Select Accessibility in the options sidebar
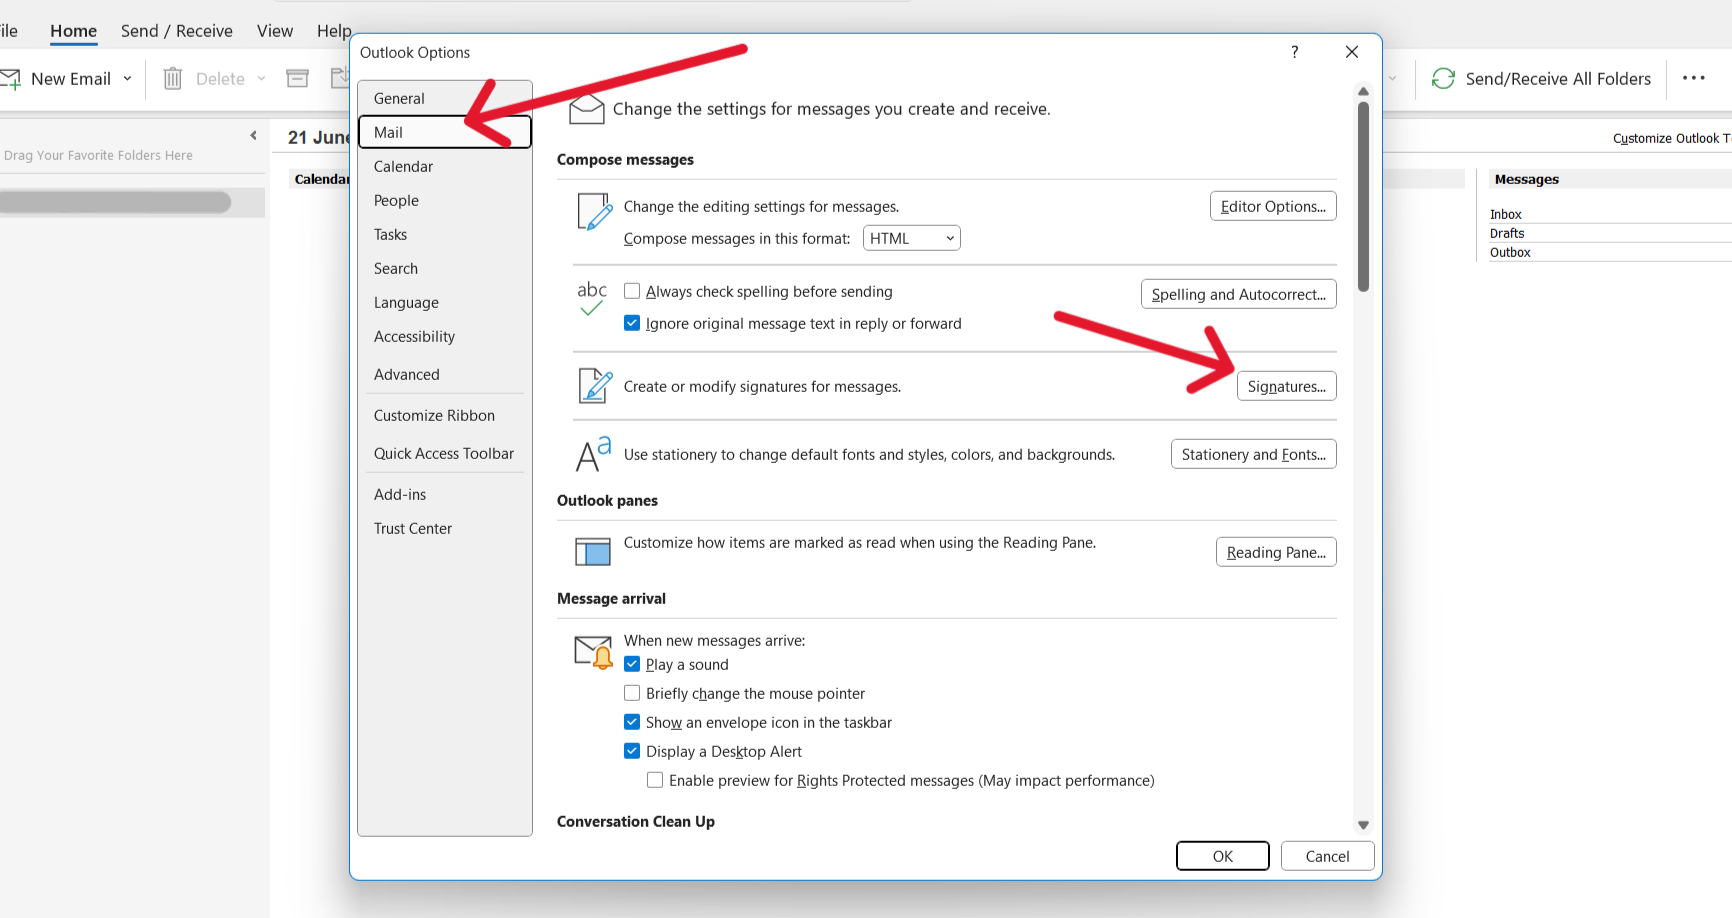The height and width of the screenshot is (918, 1732). (x=444, y=336)
